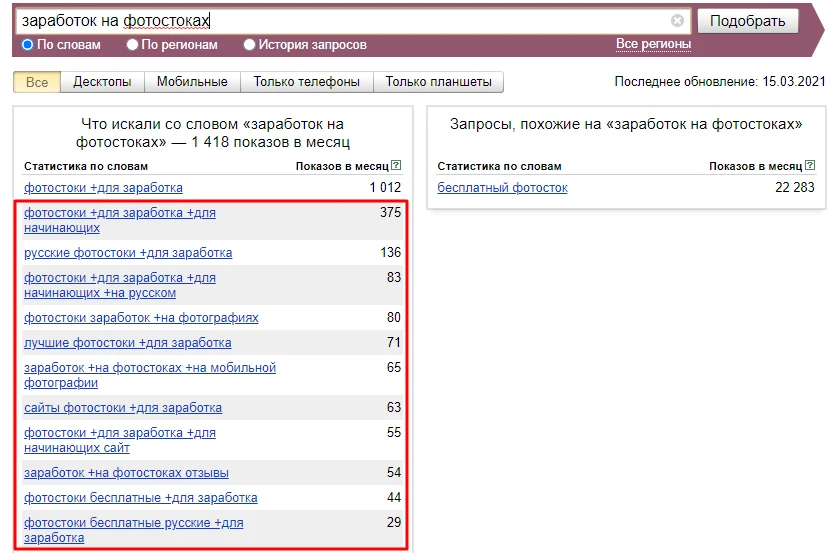
Task: Click the '29' shows value
Action: 394,522
